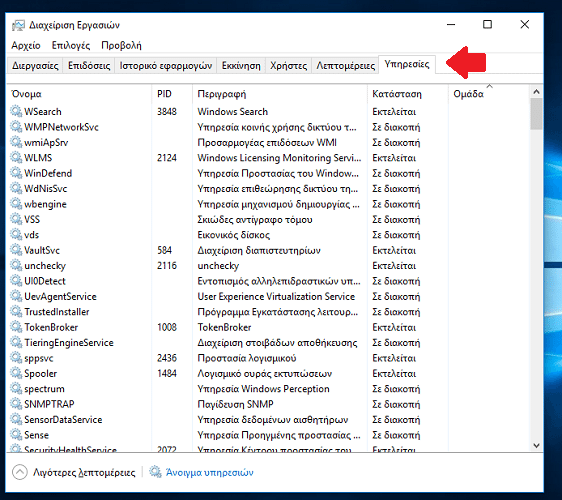562x500 pixels.
Task: Select PID 2124 cell of WLMS
Action: 167,158
